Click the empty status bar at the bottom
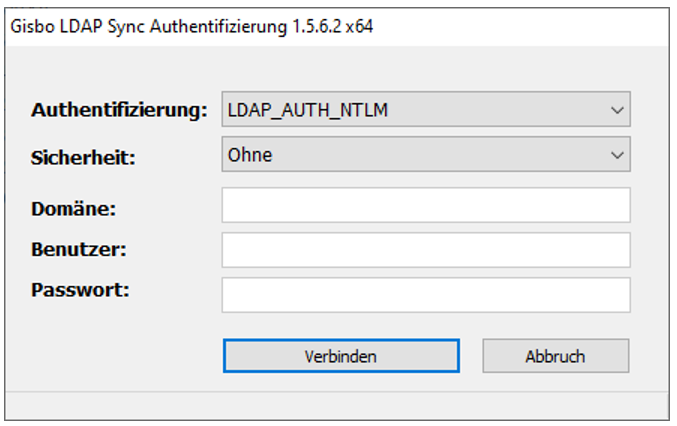The image size is (677, 426). pyautogui.click(x=337, y=406)
